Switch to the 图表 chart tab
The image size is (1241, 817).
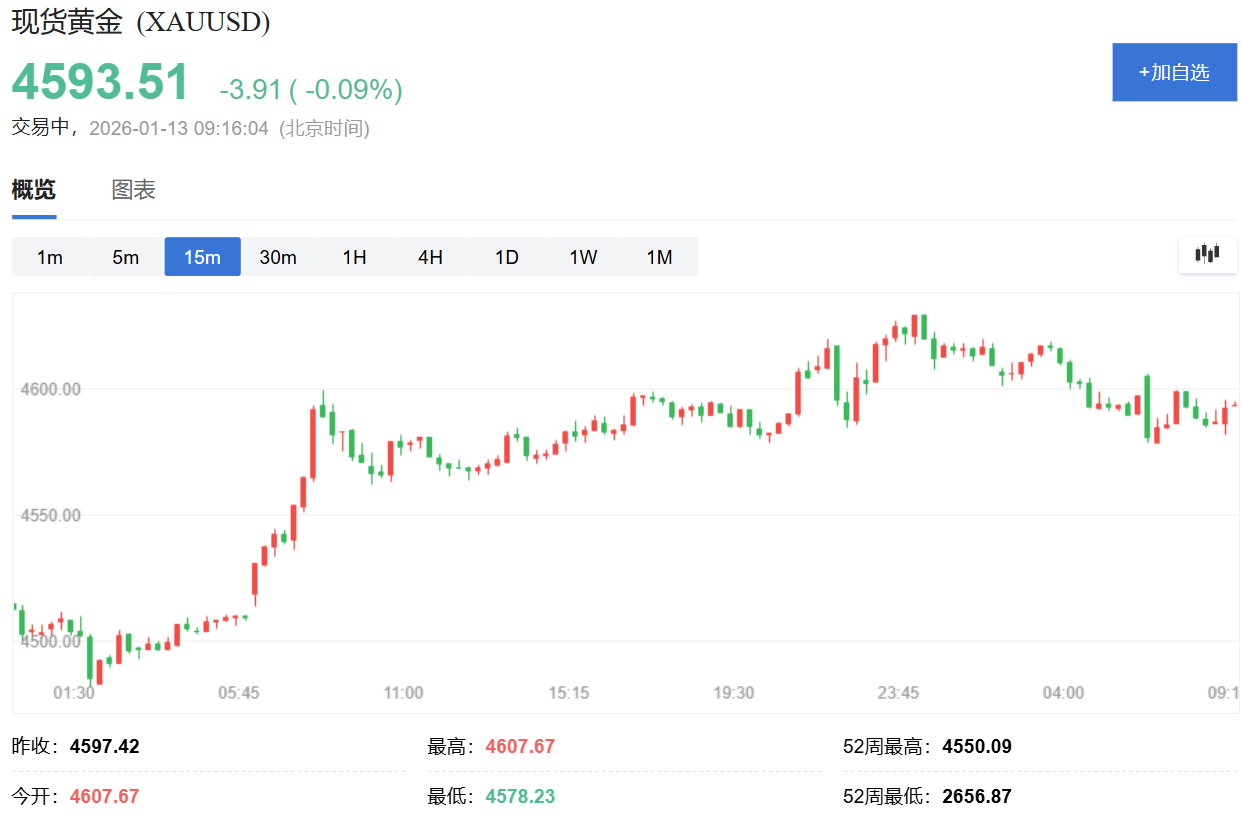click(133, 190)
